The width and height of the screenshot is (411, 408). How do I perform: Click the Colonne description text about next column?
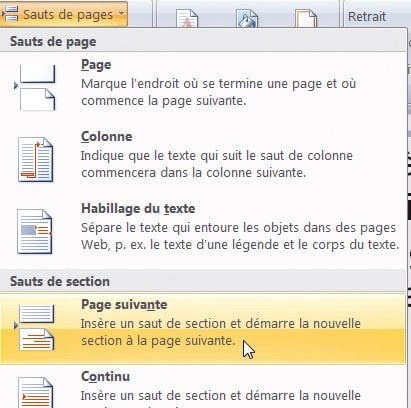tap(217, 164)
